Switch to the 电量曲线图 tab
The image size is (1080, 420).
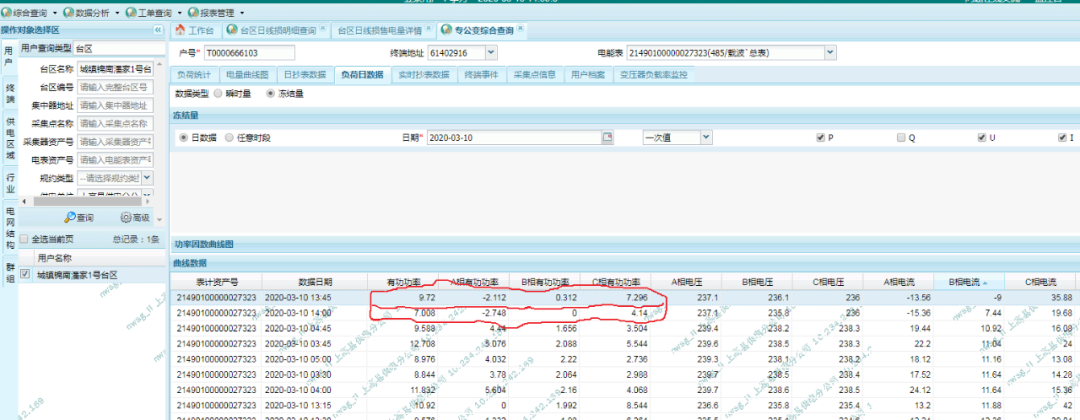pyautogui.click(x=247, y=75)
